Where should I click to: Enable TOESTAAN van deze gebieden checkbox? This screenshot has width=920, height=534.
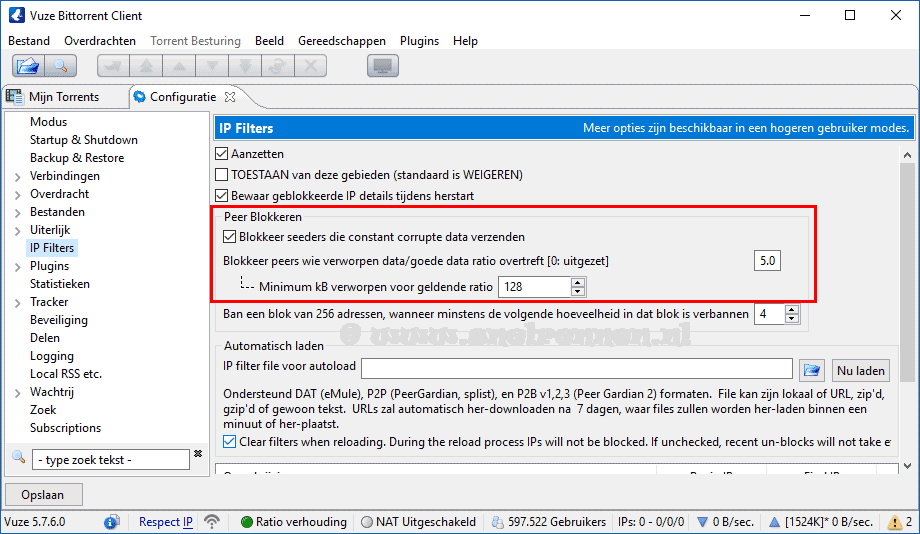coord(221,175)
